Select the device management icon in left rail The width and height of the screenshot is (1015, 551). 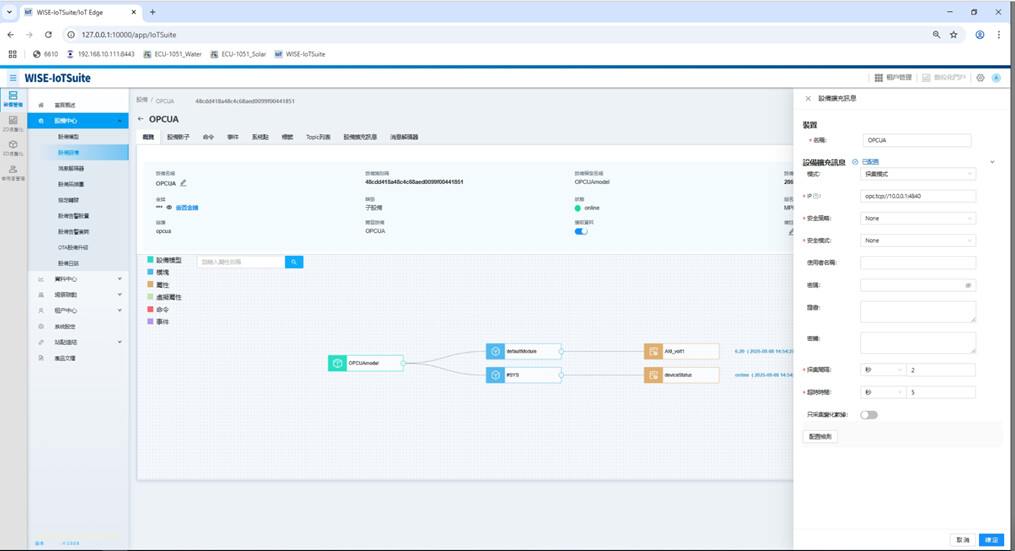(13, 98)
